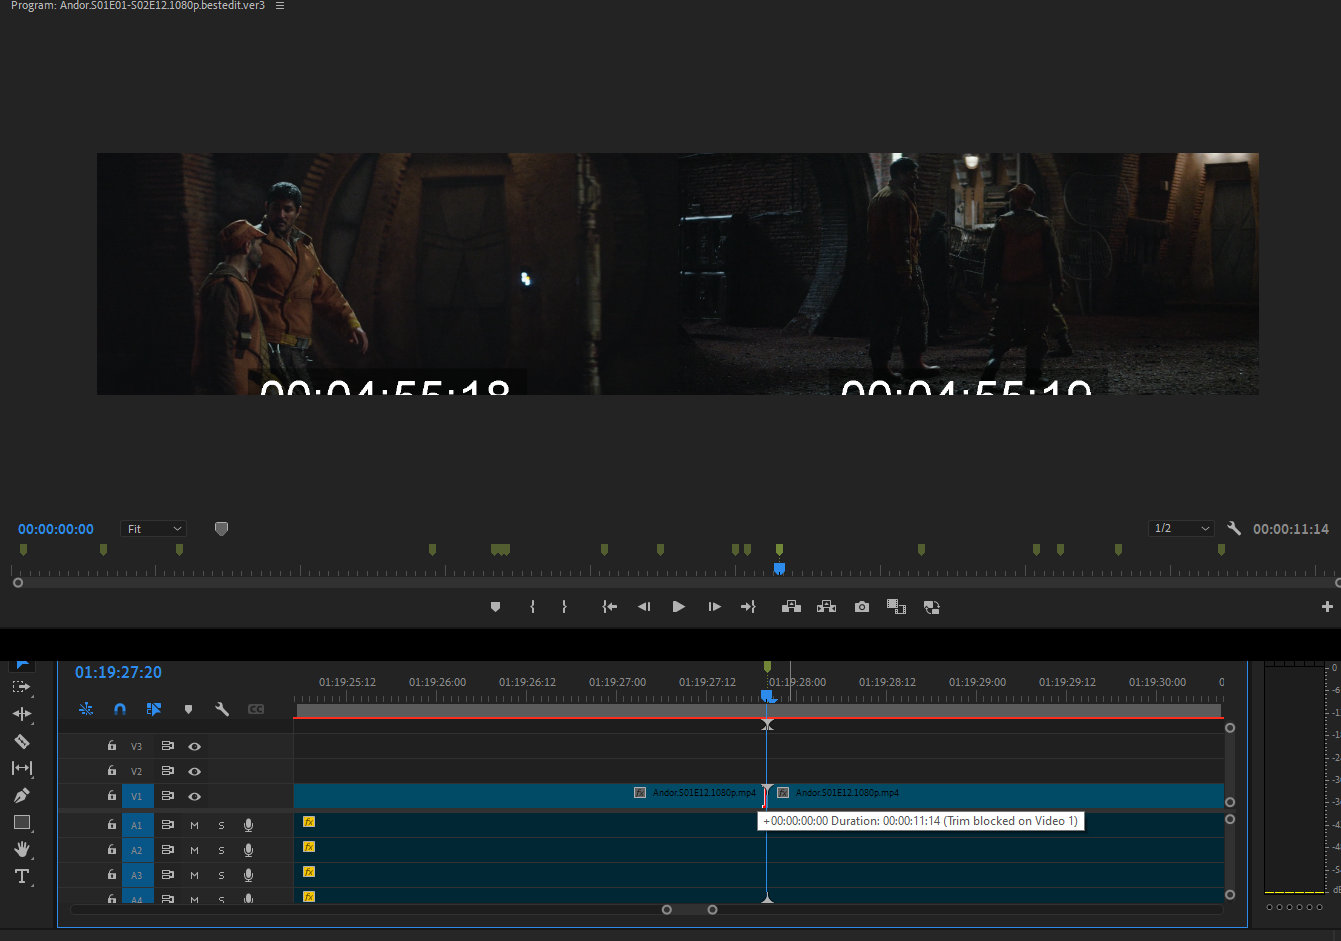Viewport: 1341px width, 941px height.
Task: Select the Razor tool
Action: pyautogui.click(x=21, y=741)
